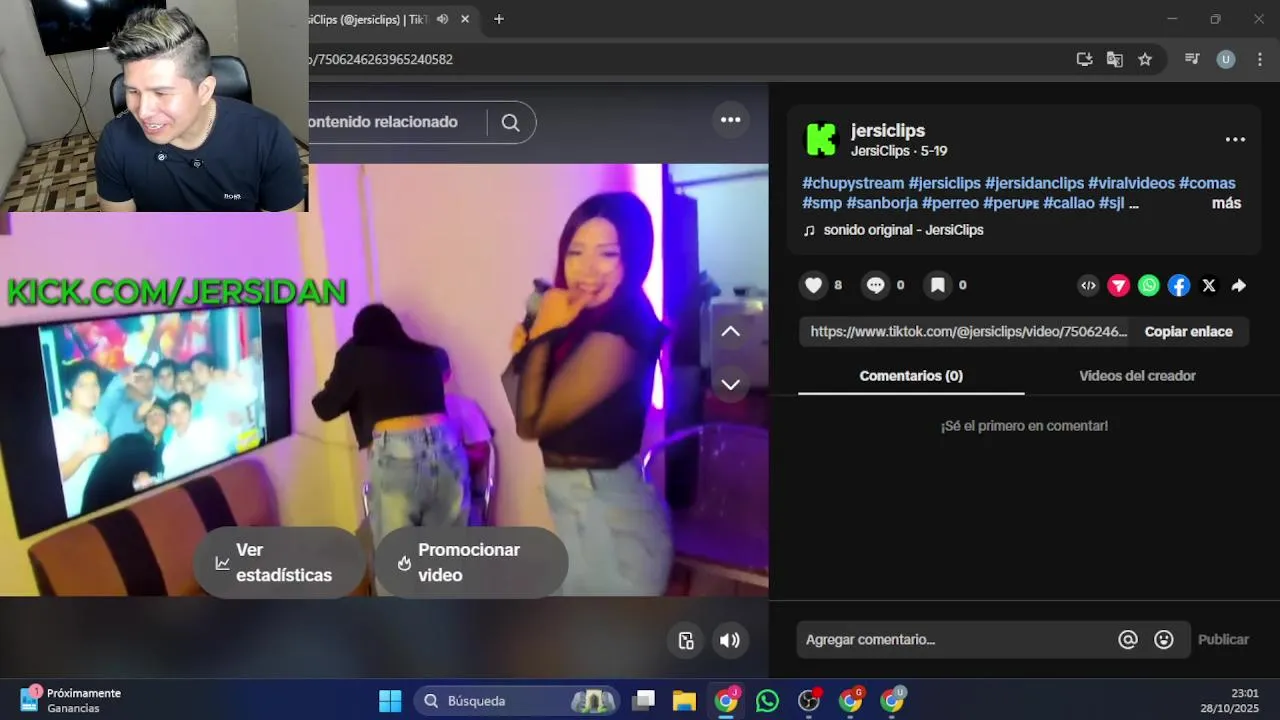Open the emoji picker in comment box
The height and width of the screenshot is (720, 1280).
tap(1164, 639)
